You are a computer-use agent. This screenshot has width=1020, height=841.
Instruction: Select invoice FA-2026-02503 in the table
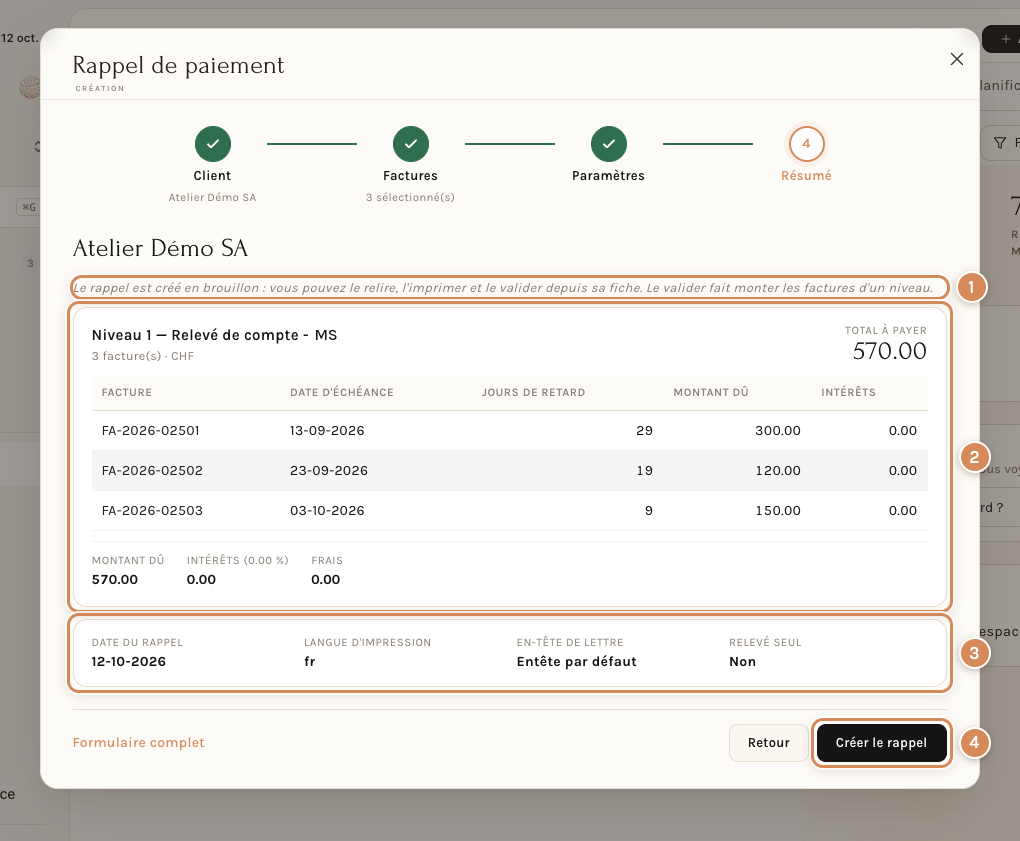tap(152, 511)
